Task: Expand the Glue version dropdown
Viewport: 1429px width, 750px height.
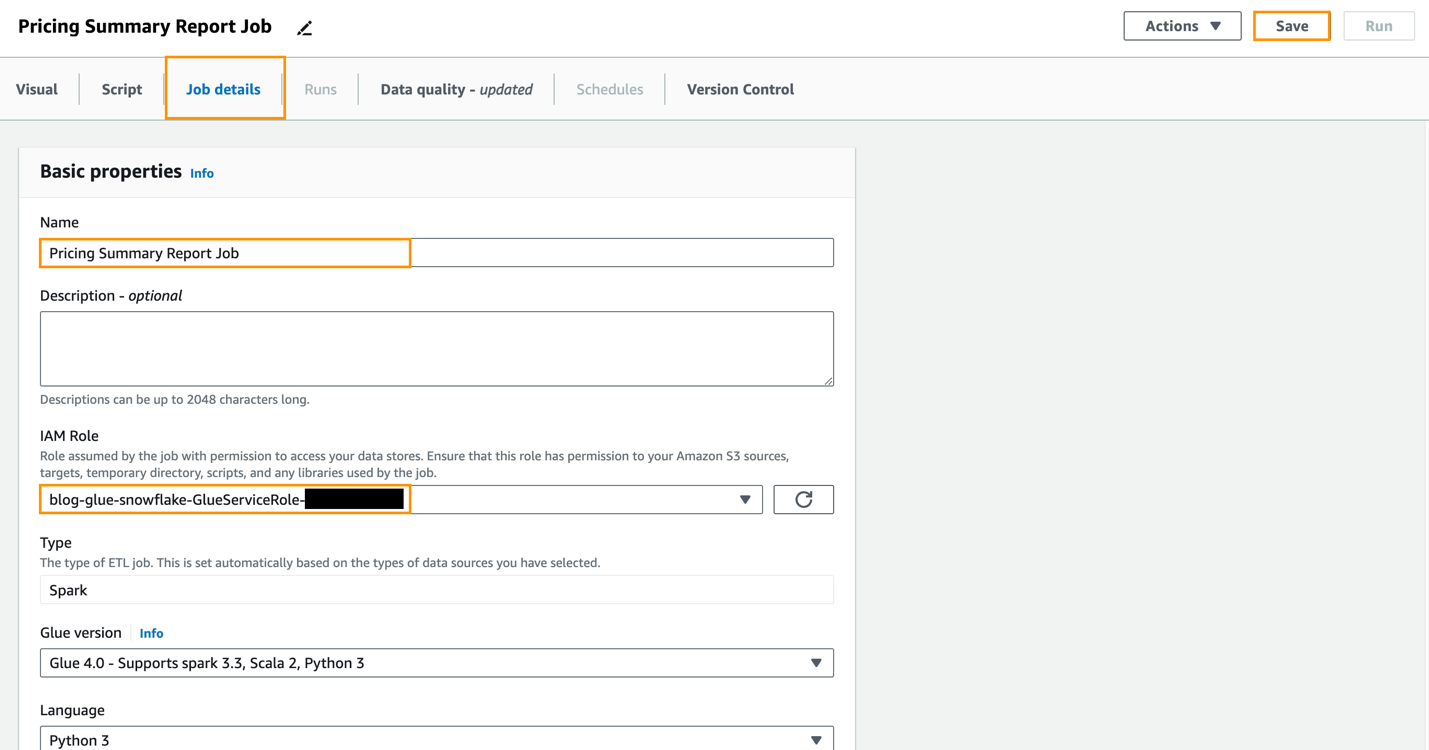Action: point(437,663)
